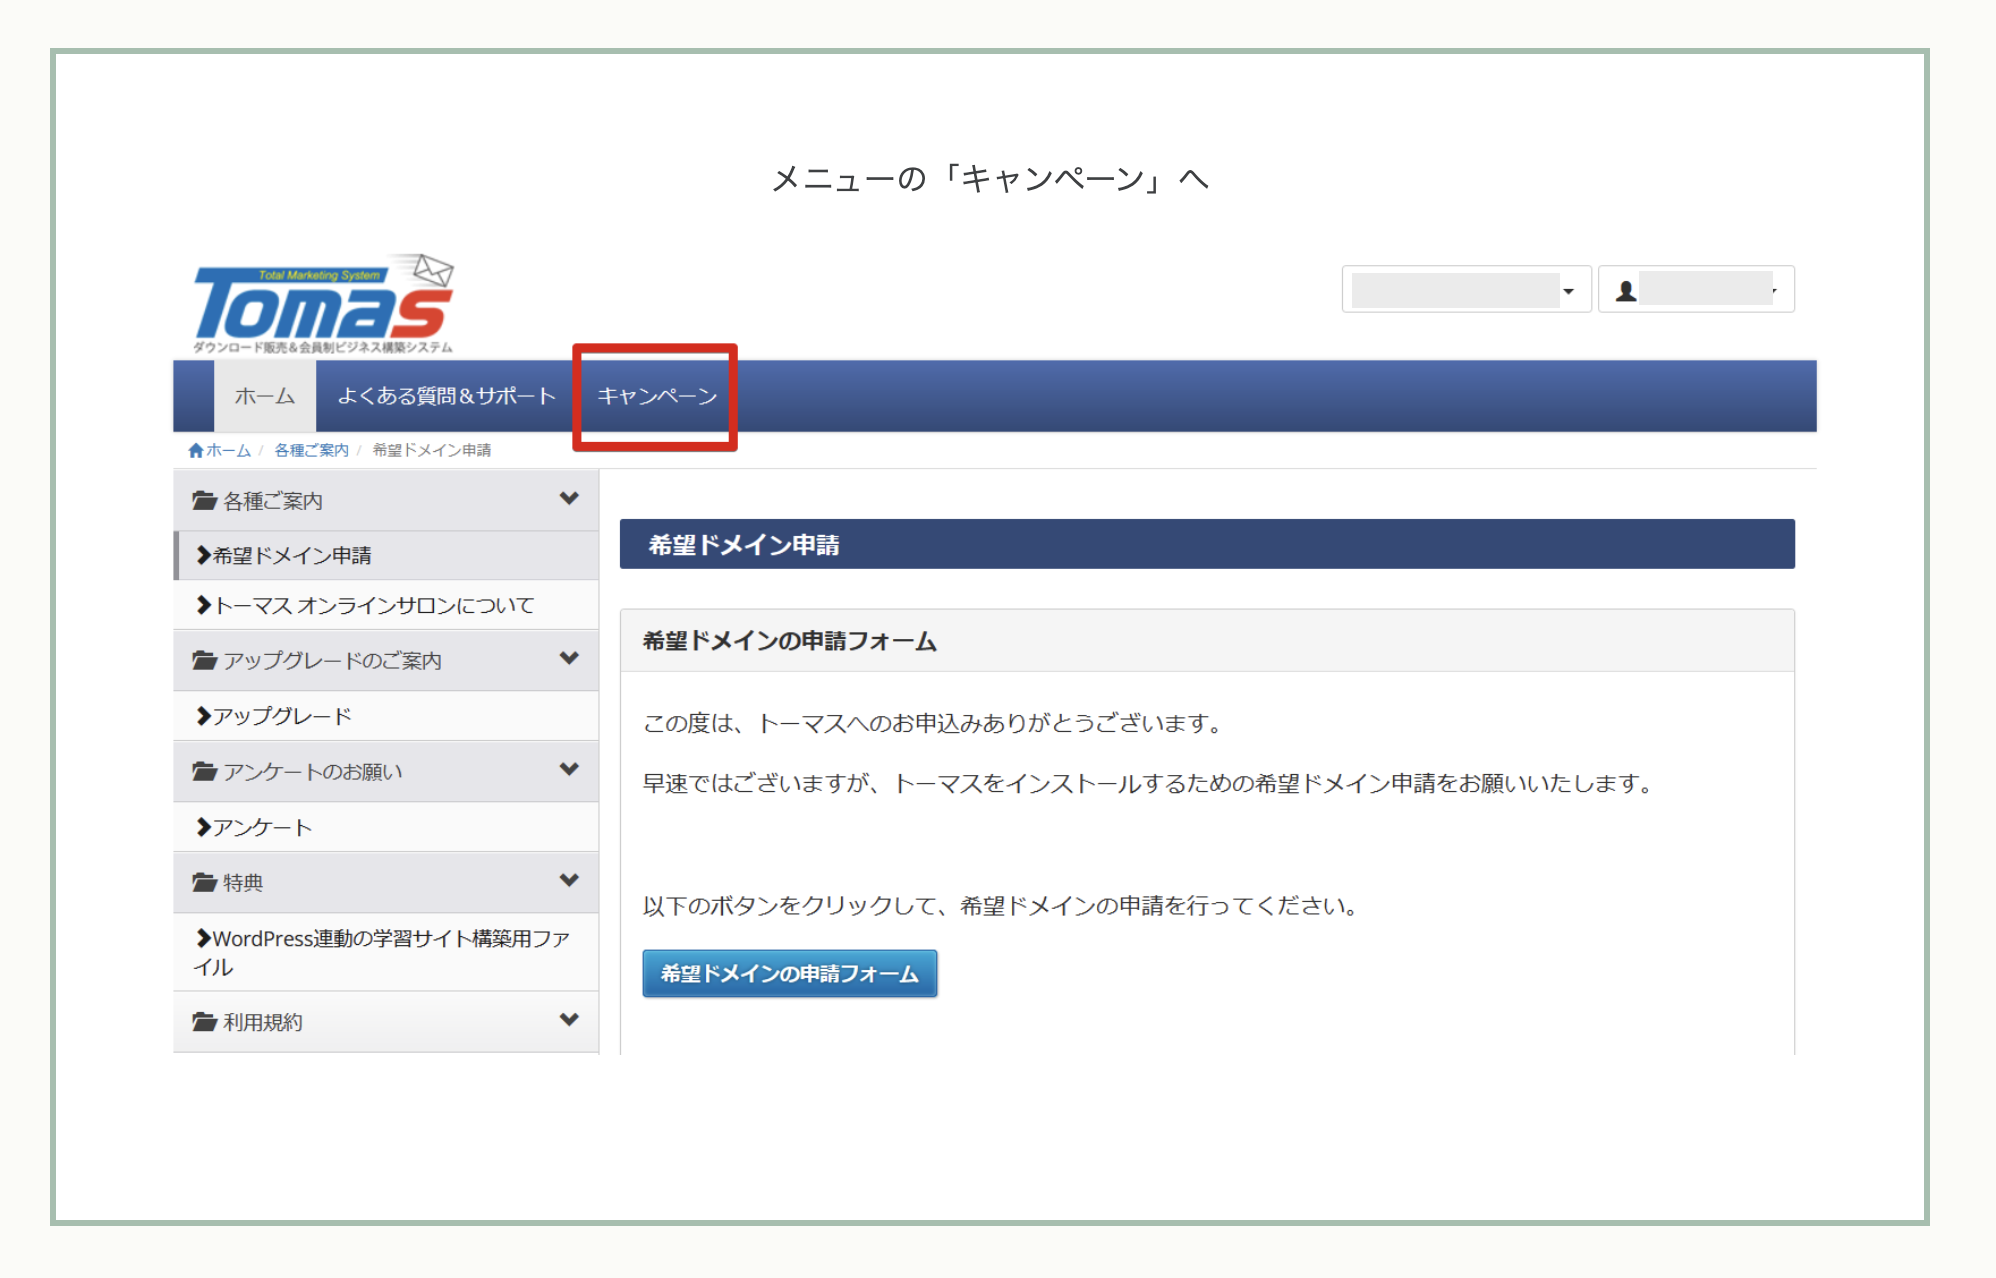The height and width of the screenshot is (1278, 1996).
Task: Click the folder icon beside アップグレードのご案内
Action: coord(204,661)
